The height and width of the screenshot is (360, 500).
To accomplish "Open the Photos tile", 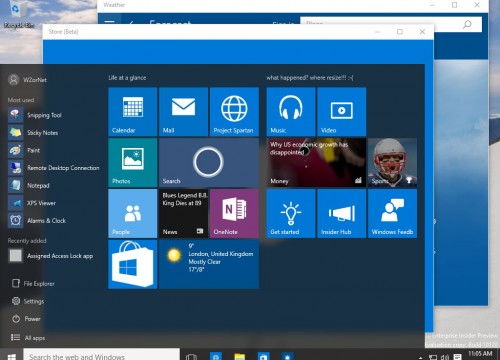I will click(132, 162).
